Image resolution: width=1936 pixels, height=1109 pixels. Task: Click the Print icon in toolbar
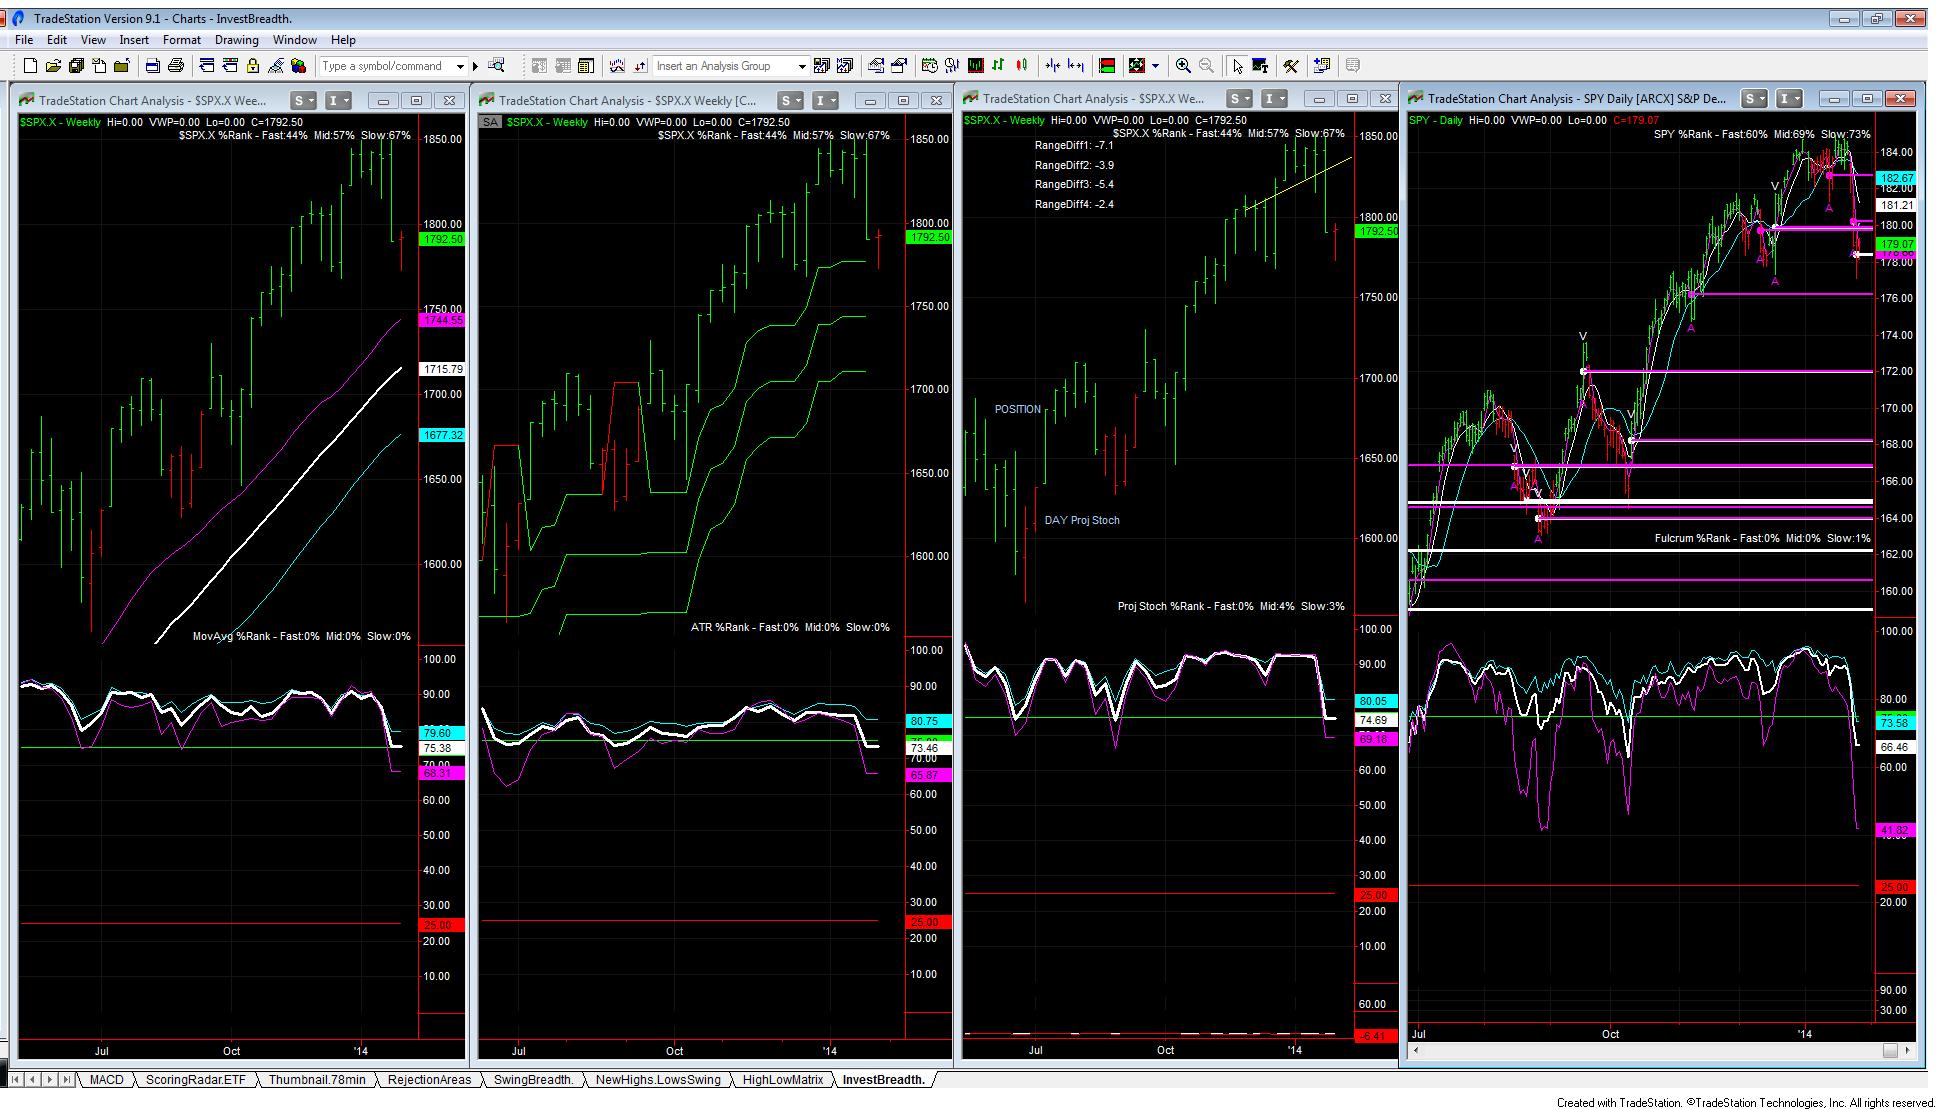[x=176, y=66]
